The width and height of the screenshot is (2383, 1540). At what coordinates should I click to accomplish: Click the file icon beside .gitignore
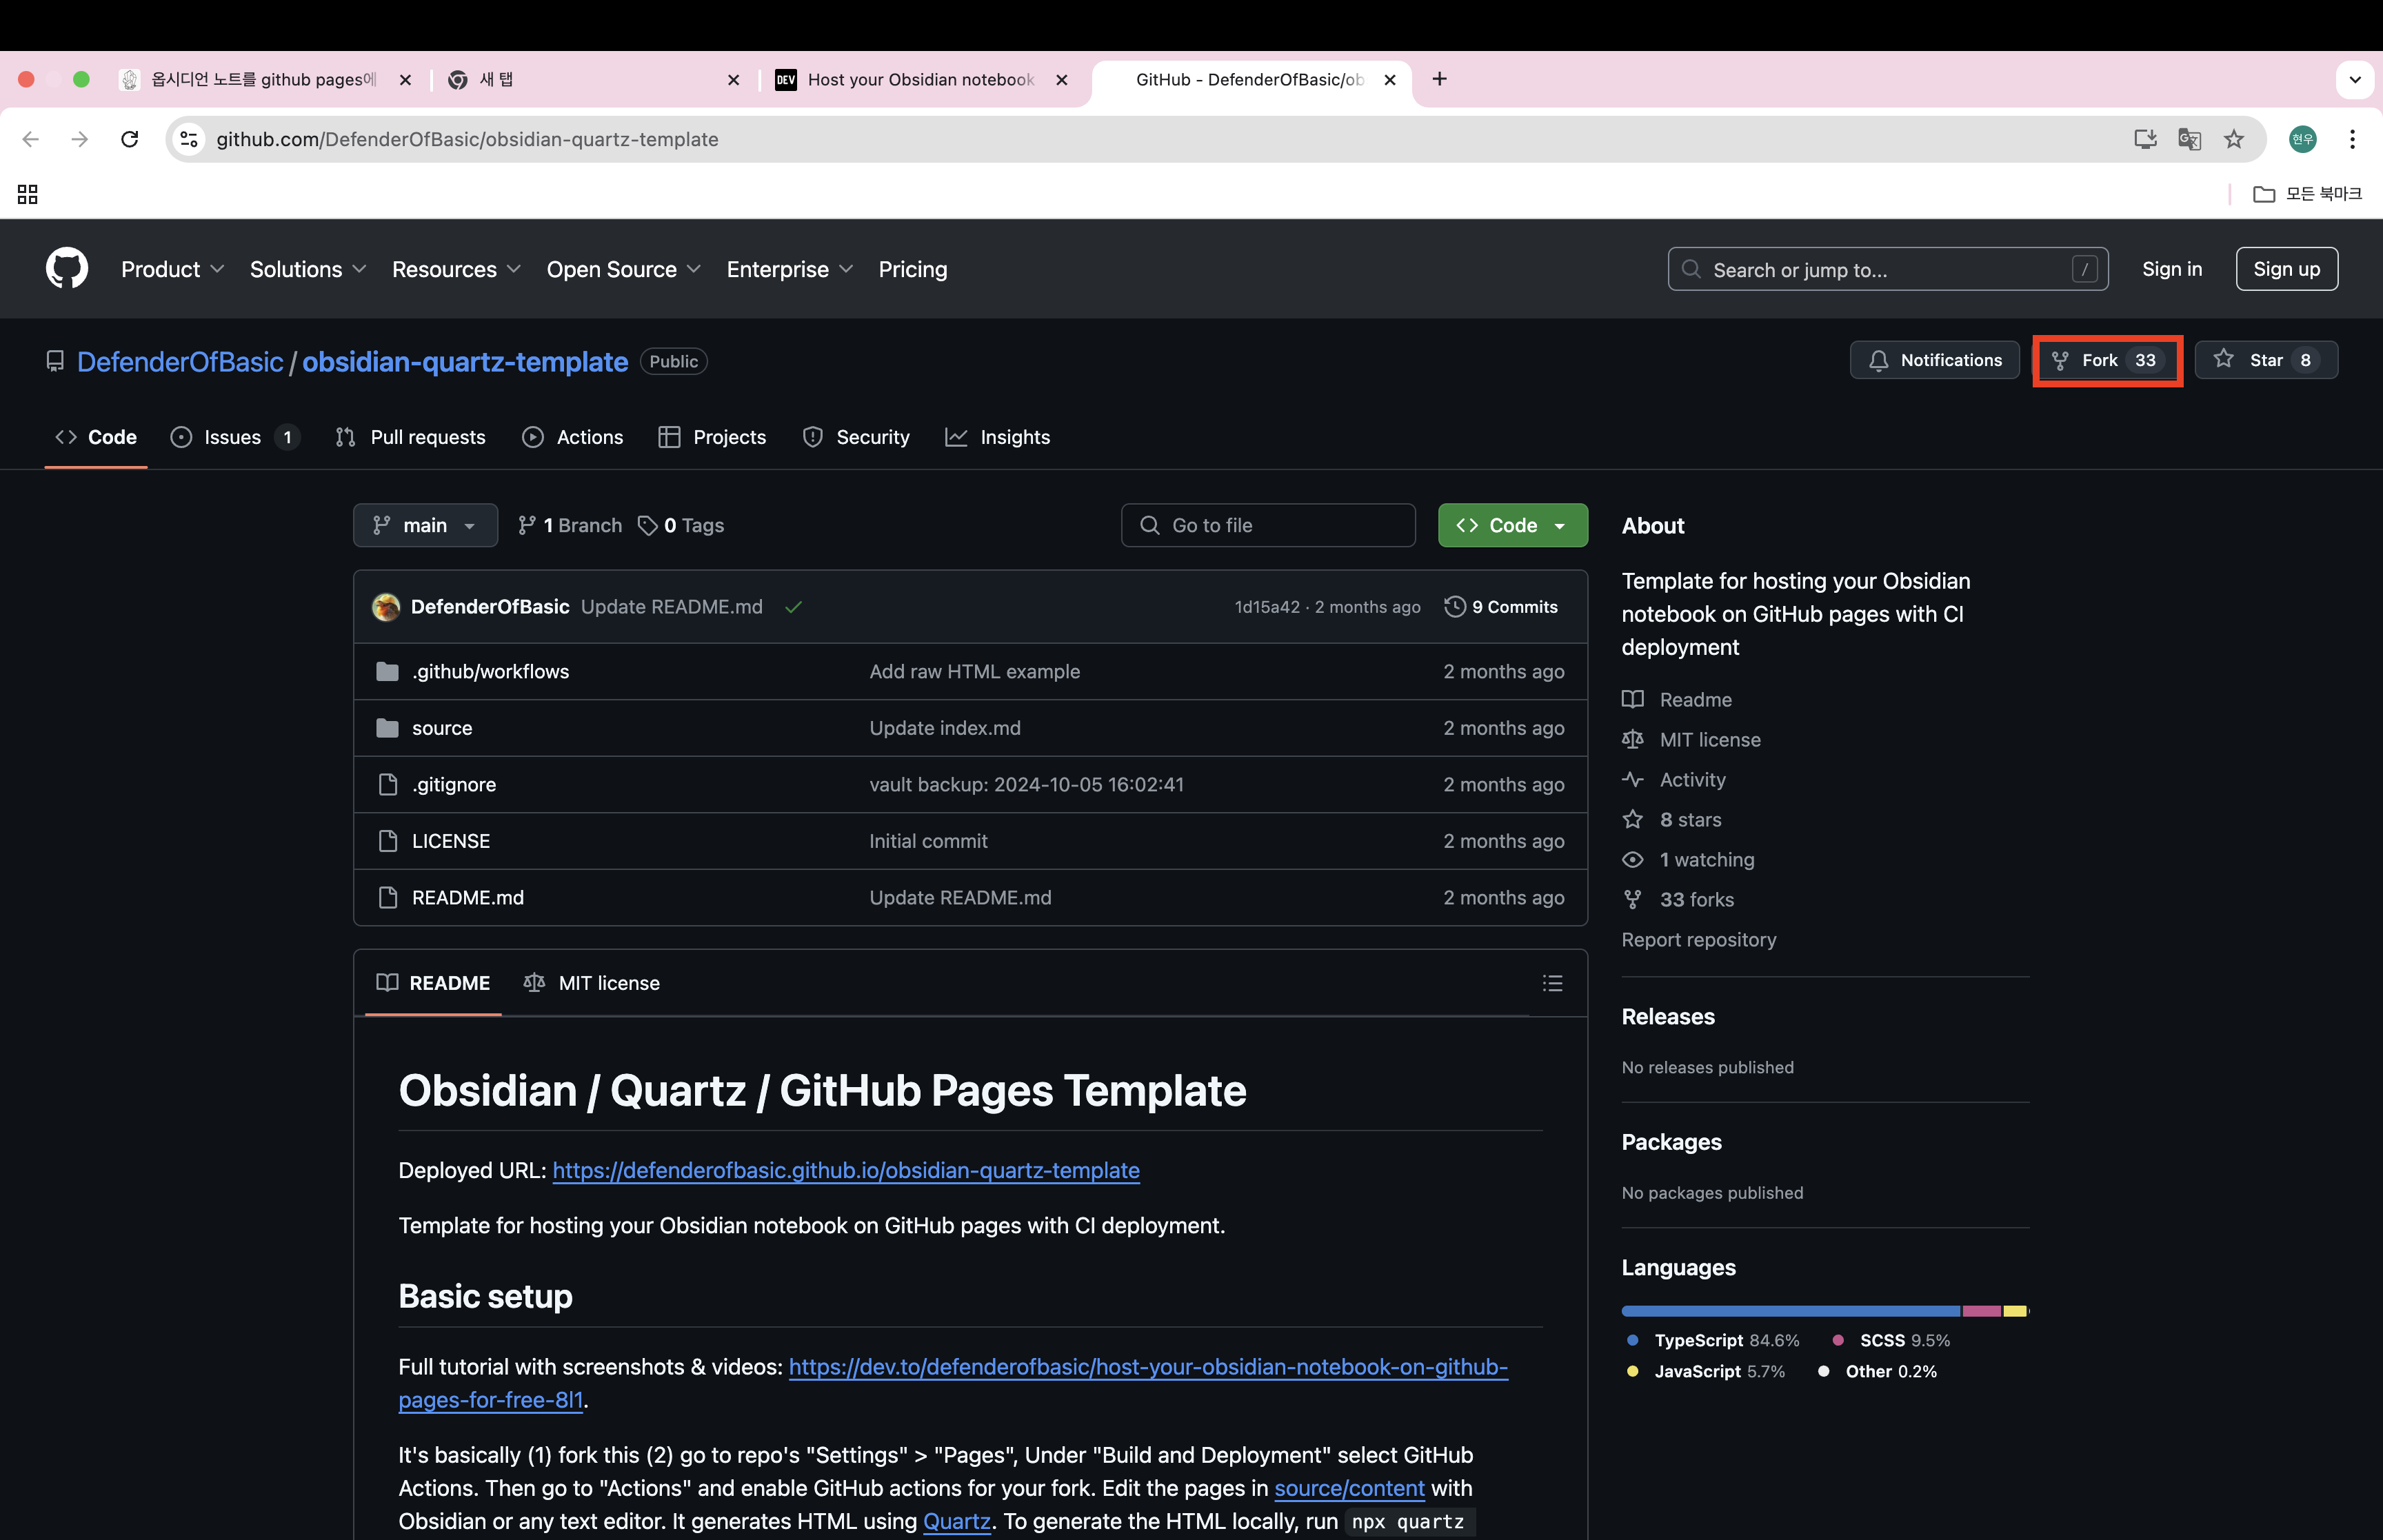coord(388,785)
